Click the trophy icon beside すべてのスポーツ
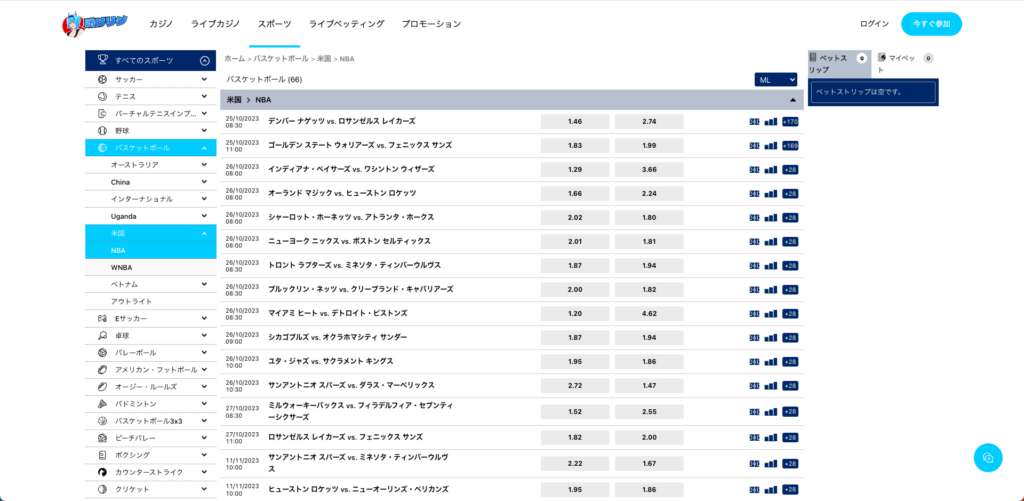Image resolution: width=1024 pixels, height=501 pixels. coord(103,60)
